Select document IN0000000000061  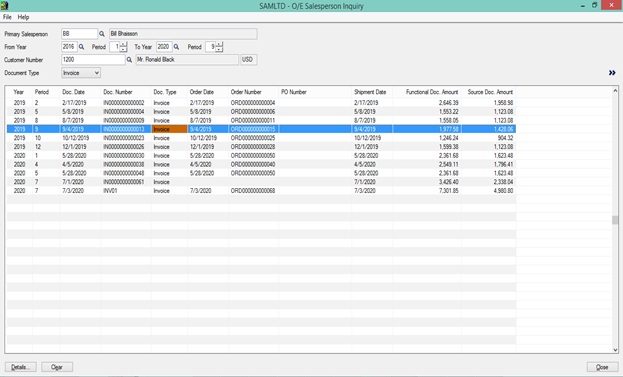(124, 182)
